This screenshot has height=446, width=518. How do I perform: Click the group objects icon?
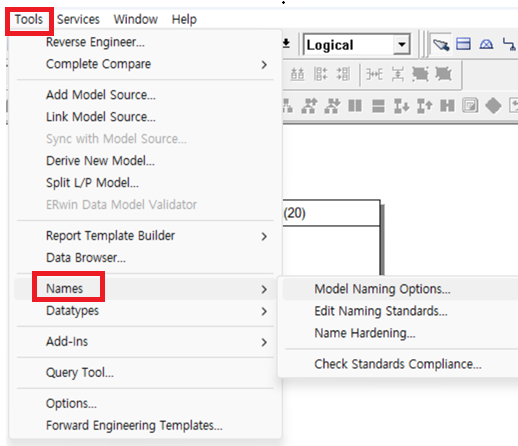pyautogui.click(x=420, y=74)
